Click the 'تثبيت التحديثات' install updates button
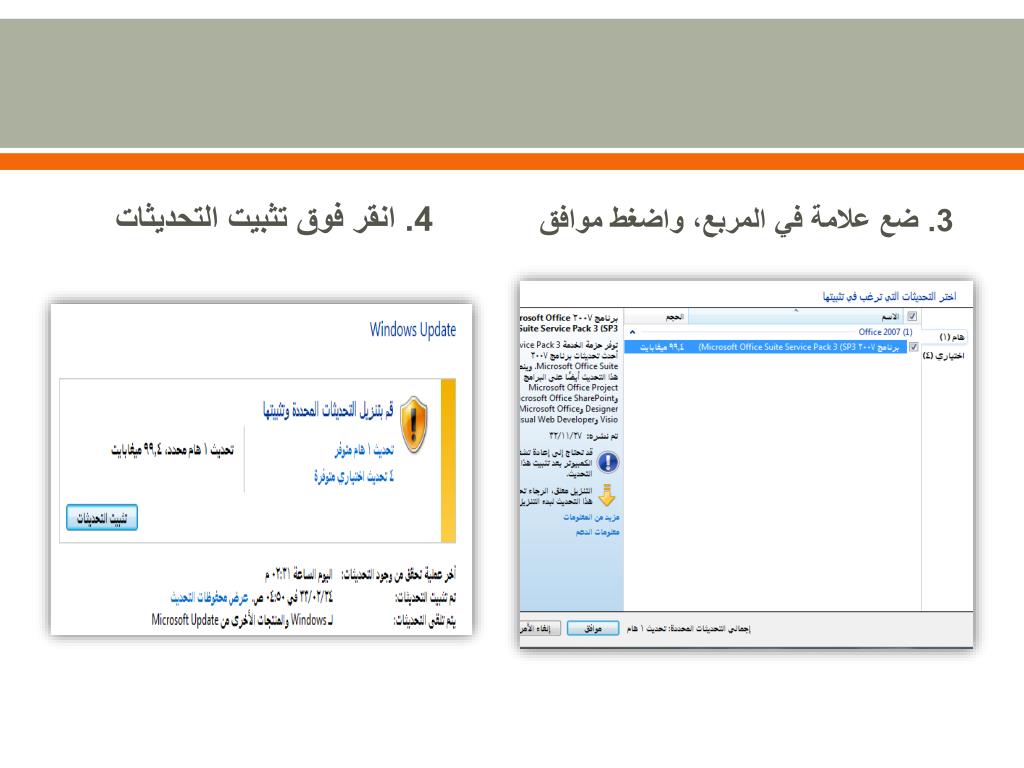1024x768 pixels. pos(102,518)
